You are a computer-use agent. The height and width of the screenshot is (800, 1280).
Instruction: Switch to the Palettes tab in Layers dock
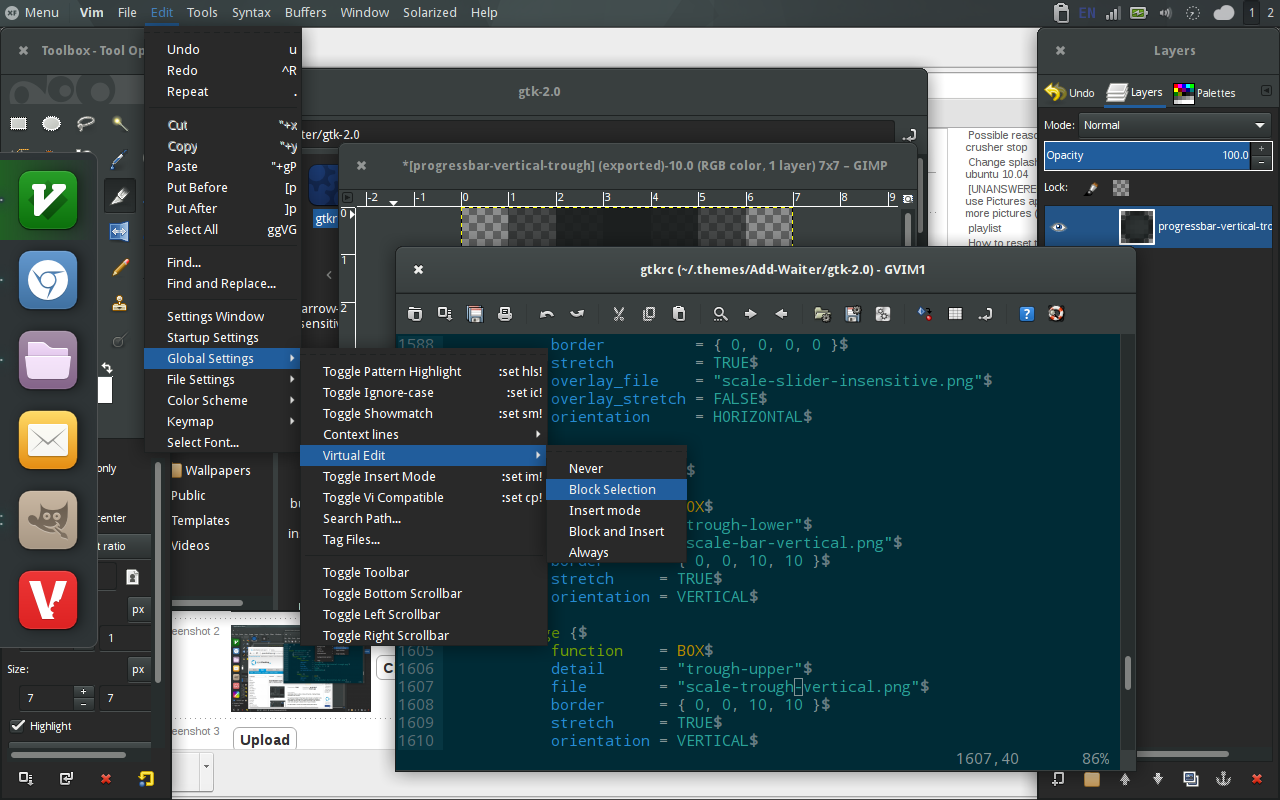(1205, 92)
